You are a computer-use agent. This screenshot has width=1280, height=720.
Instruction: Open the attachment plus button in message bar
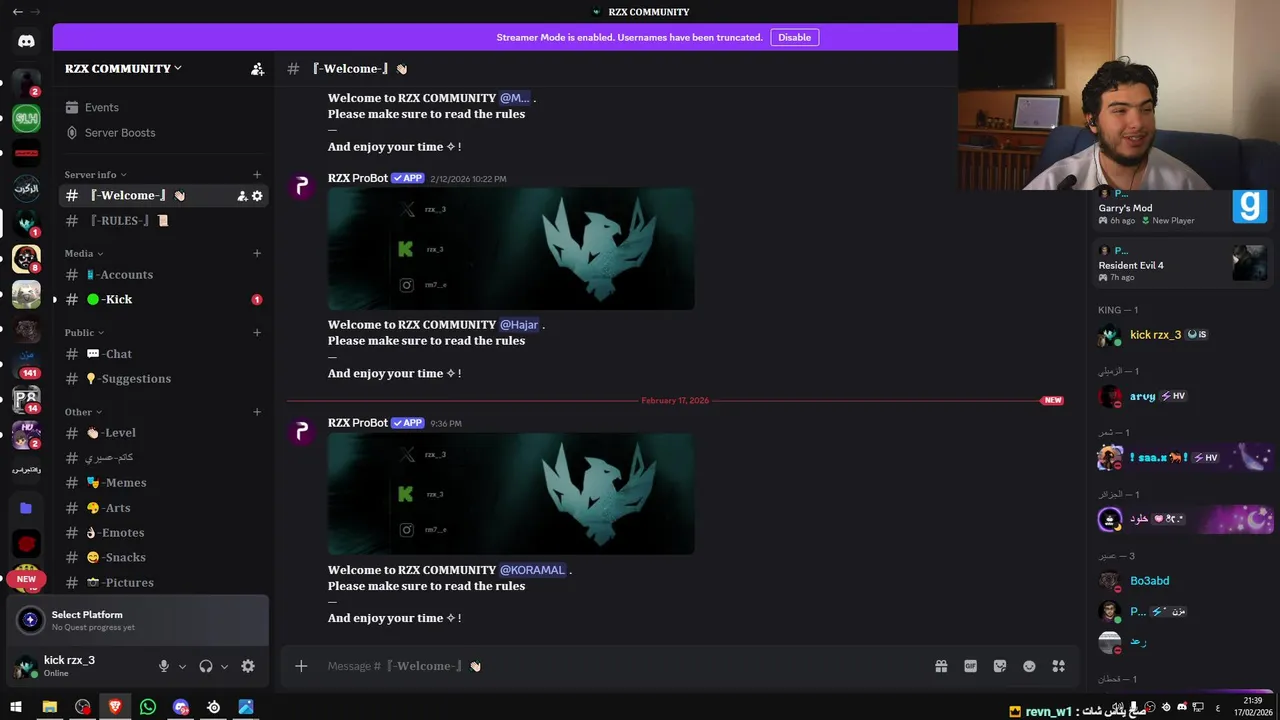click(x=301, y=666)
